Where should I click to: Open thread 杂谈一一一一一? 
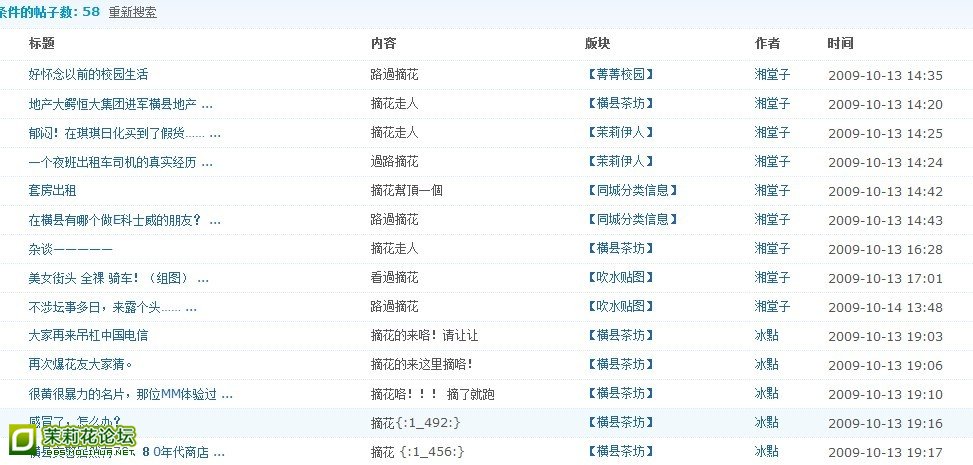[x=70, y=249]
